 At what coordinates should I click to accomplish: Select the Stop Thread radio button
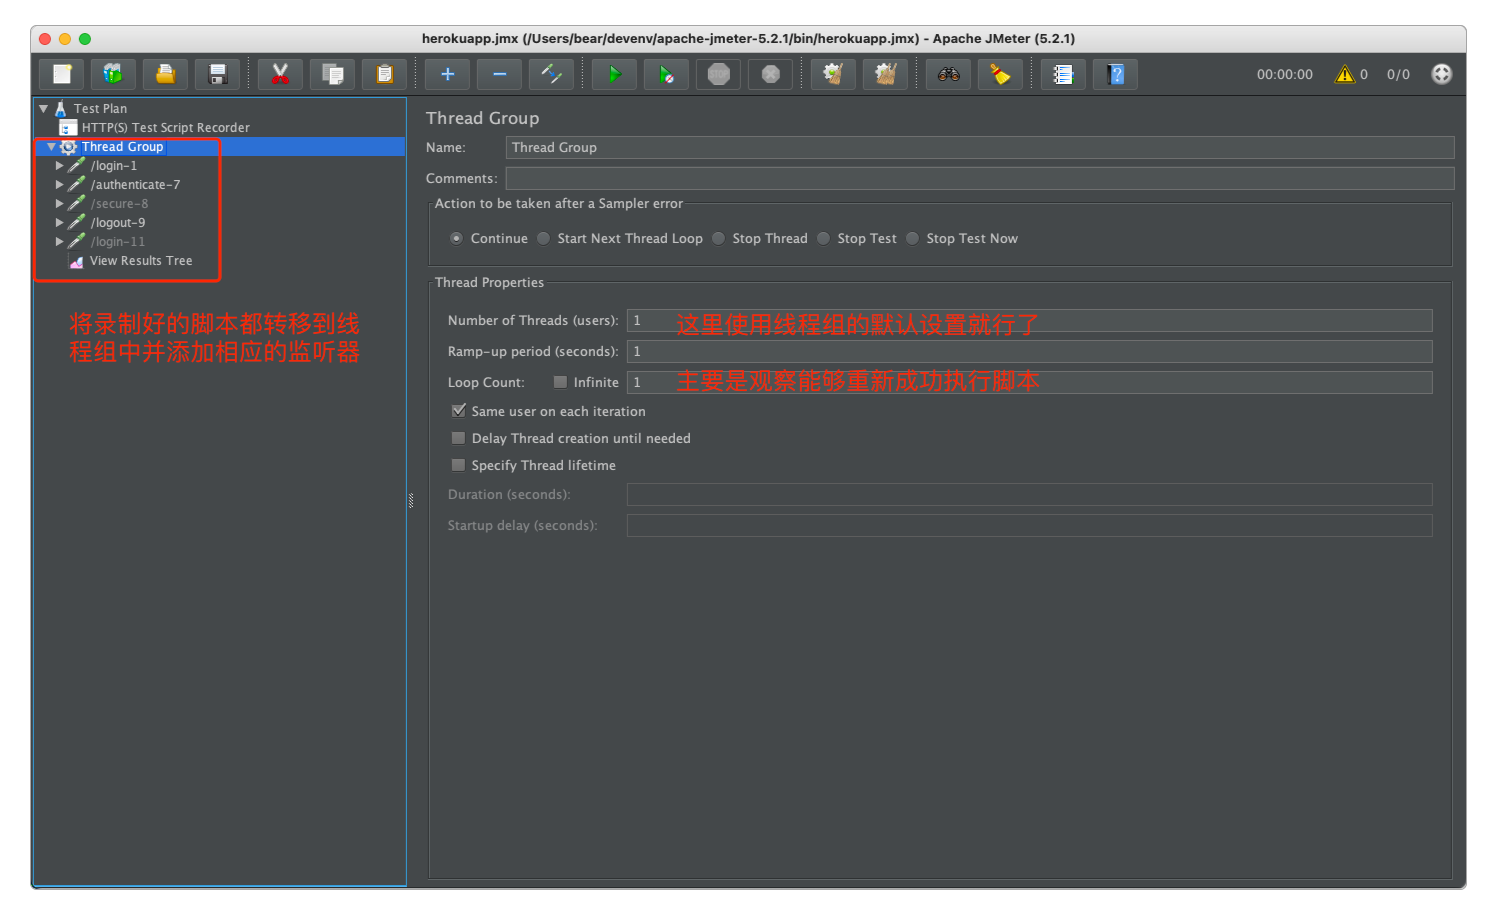pyautogui.click(x=718, y=238)
